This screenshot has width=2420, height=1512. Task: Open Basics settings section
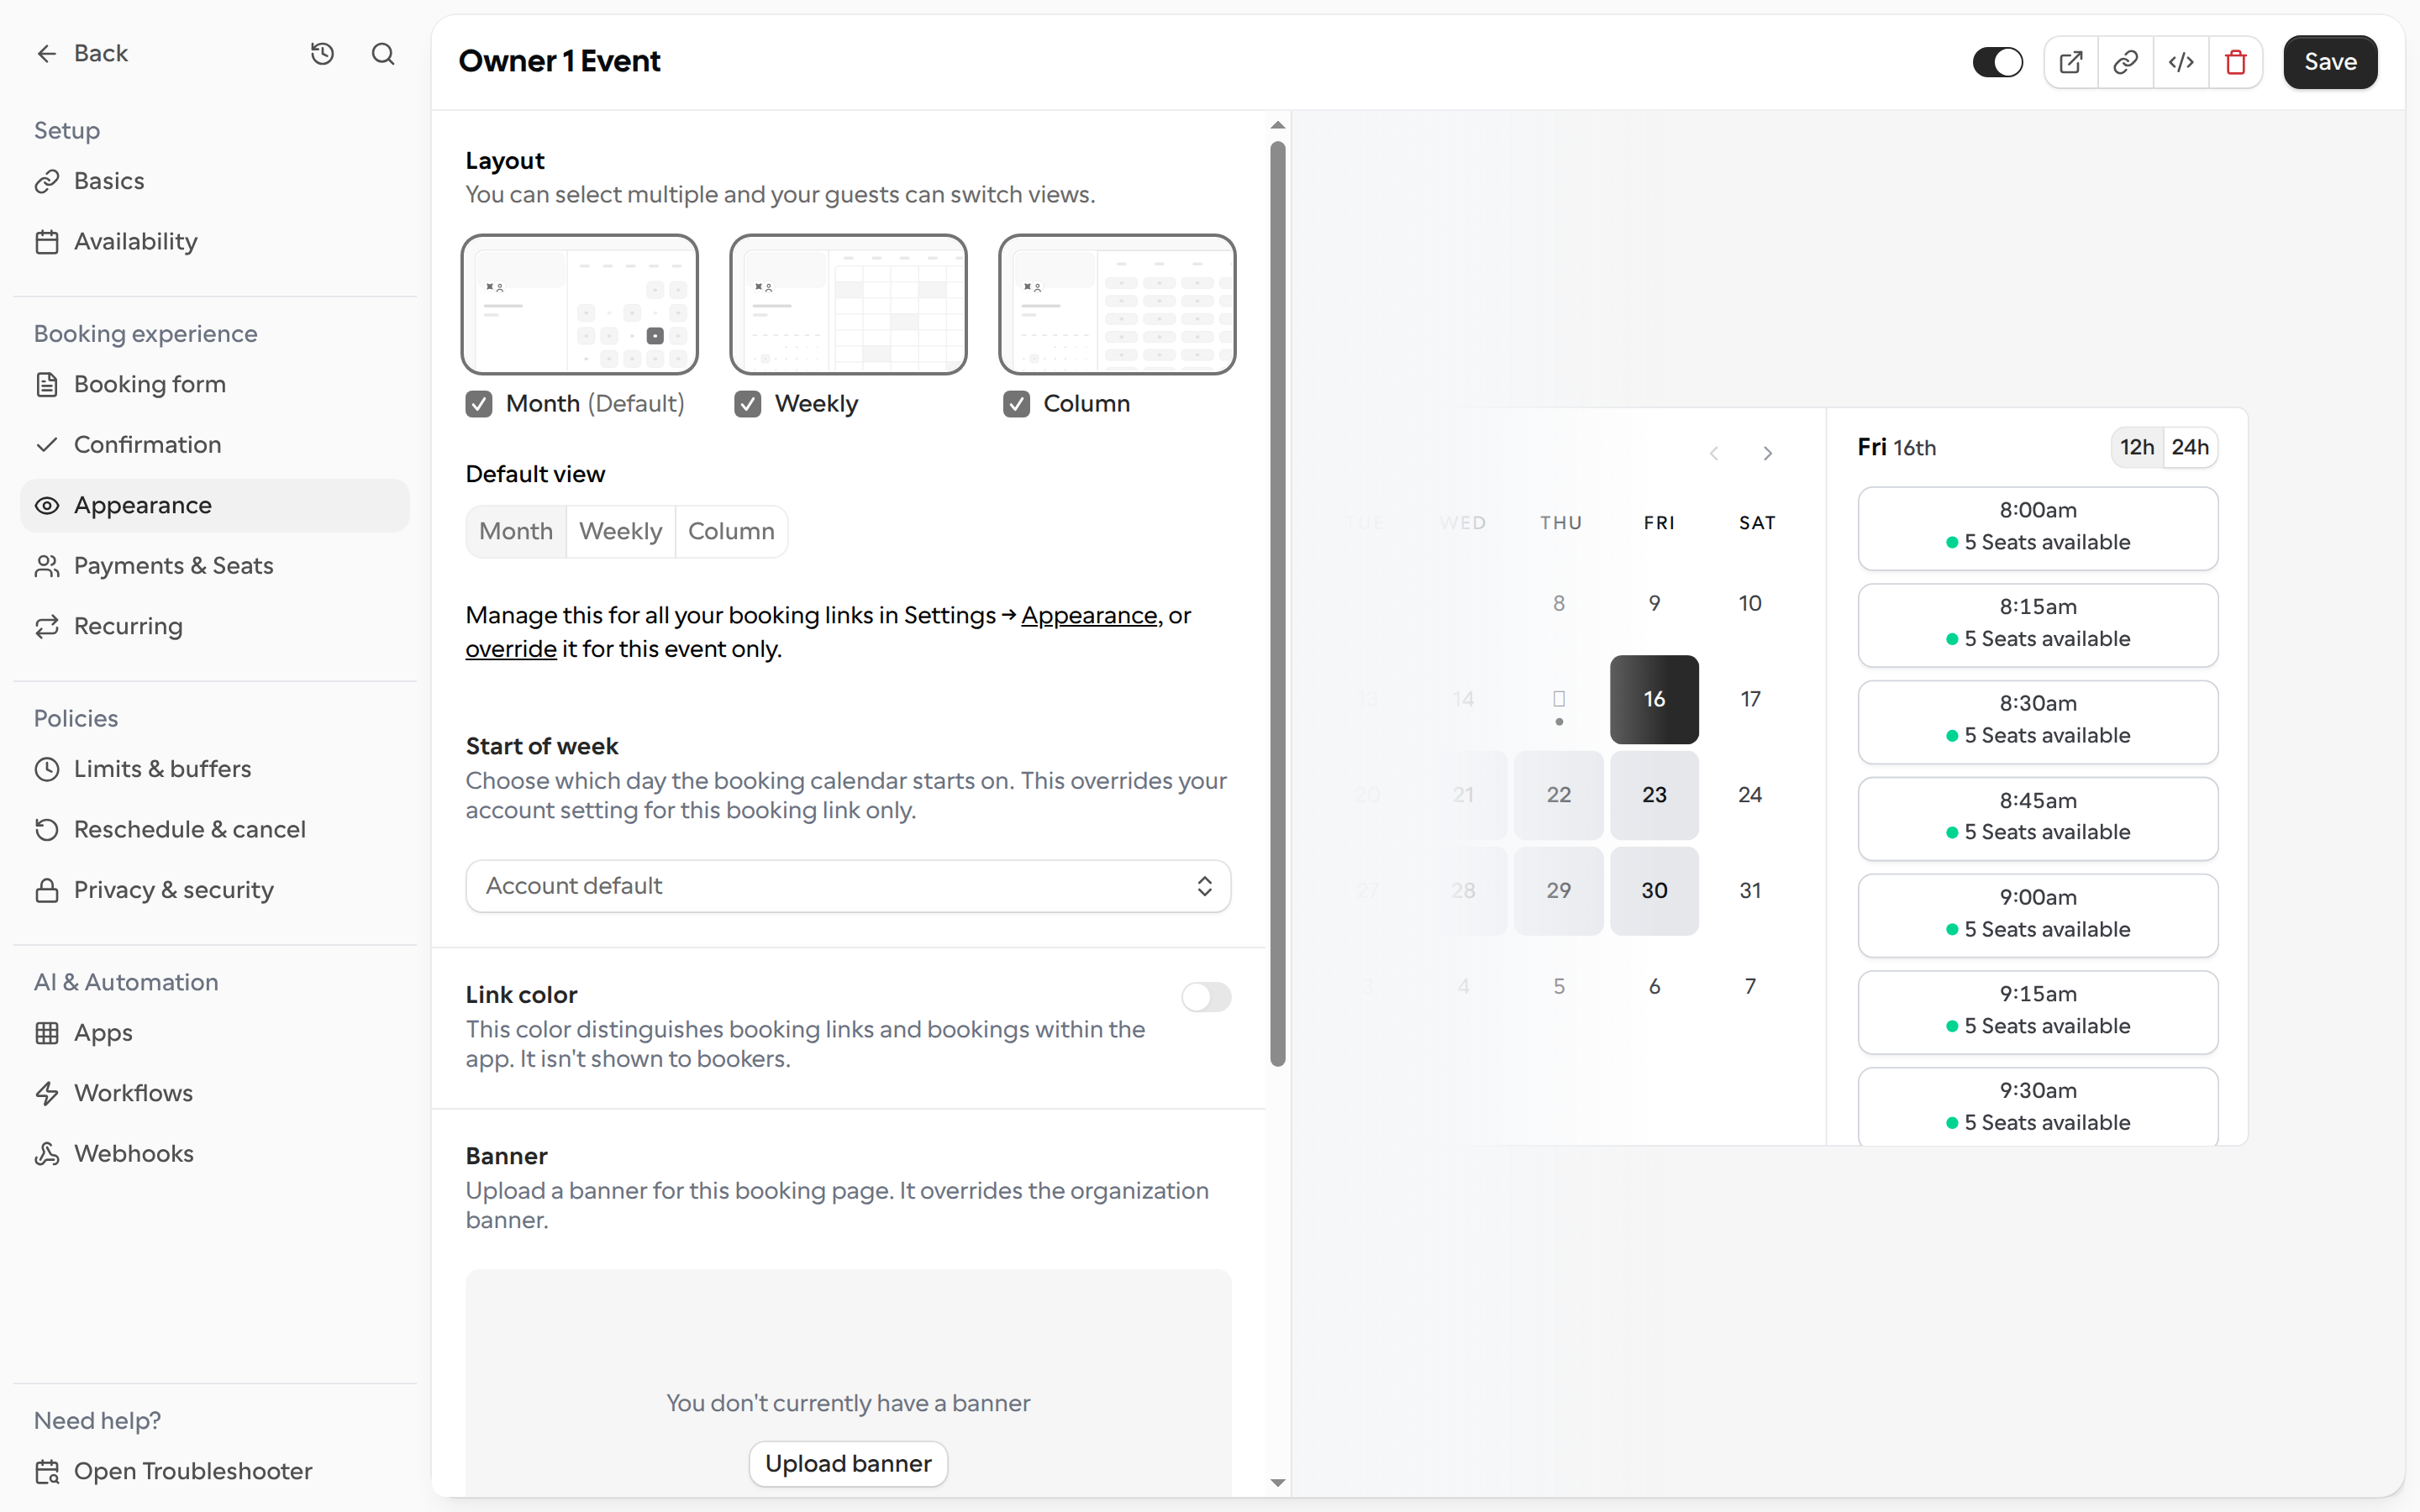click(x=215, y=181)
